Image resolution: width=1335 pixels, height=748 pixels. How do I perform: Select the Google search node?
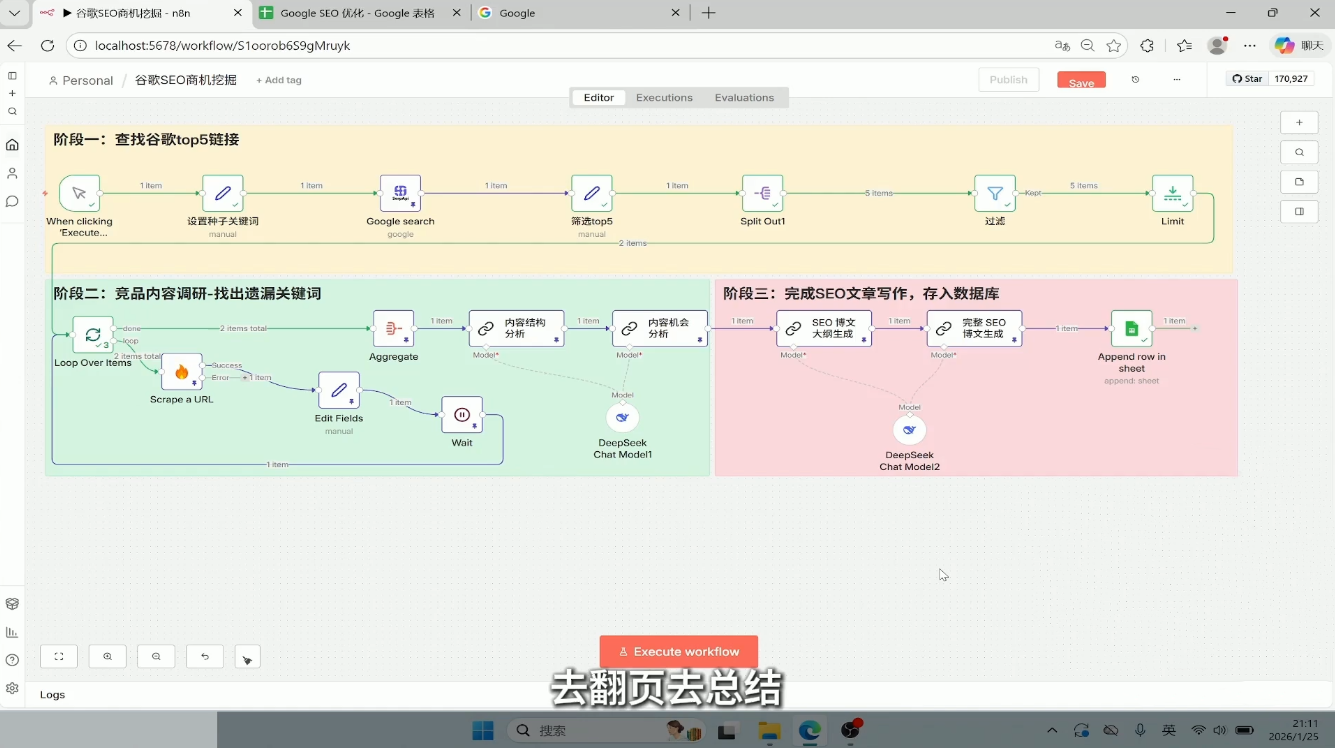(x=400, y=193)
